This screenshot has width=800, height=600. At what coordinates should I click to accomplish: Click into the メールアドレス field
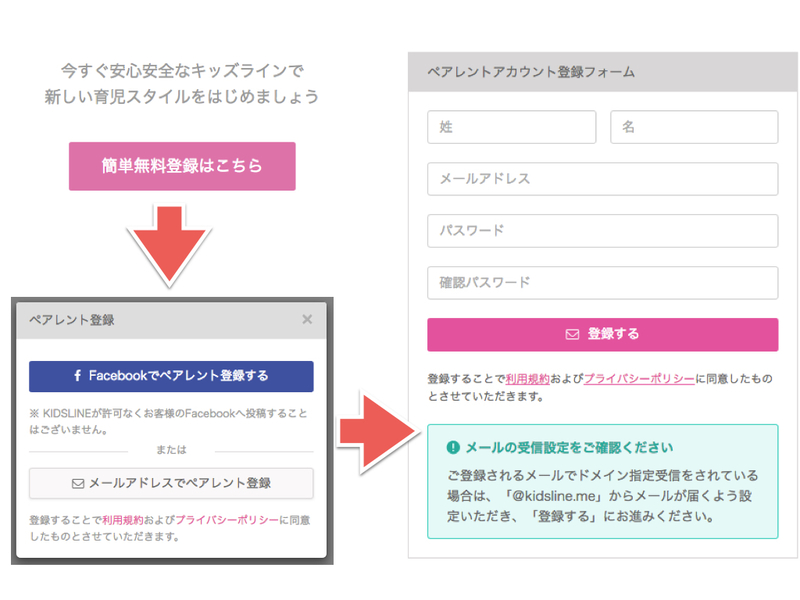[603, 179]
